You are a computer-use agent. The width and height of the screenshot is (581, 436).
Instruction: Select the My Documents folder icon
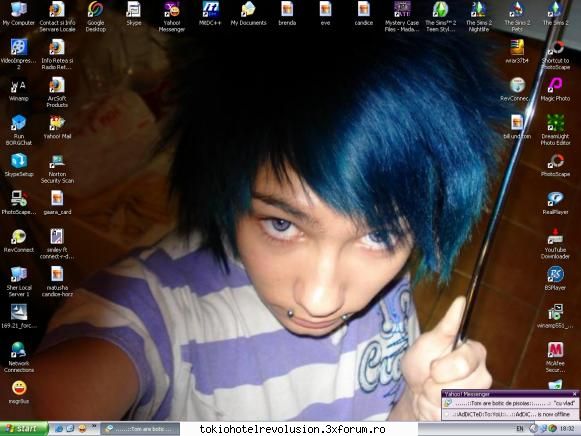[248, 14]
